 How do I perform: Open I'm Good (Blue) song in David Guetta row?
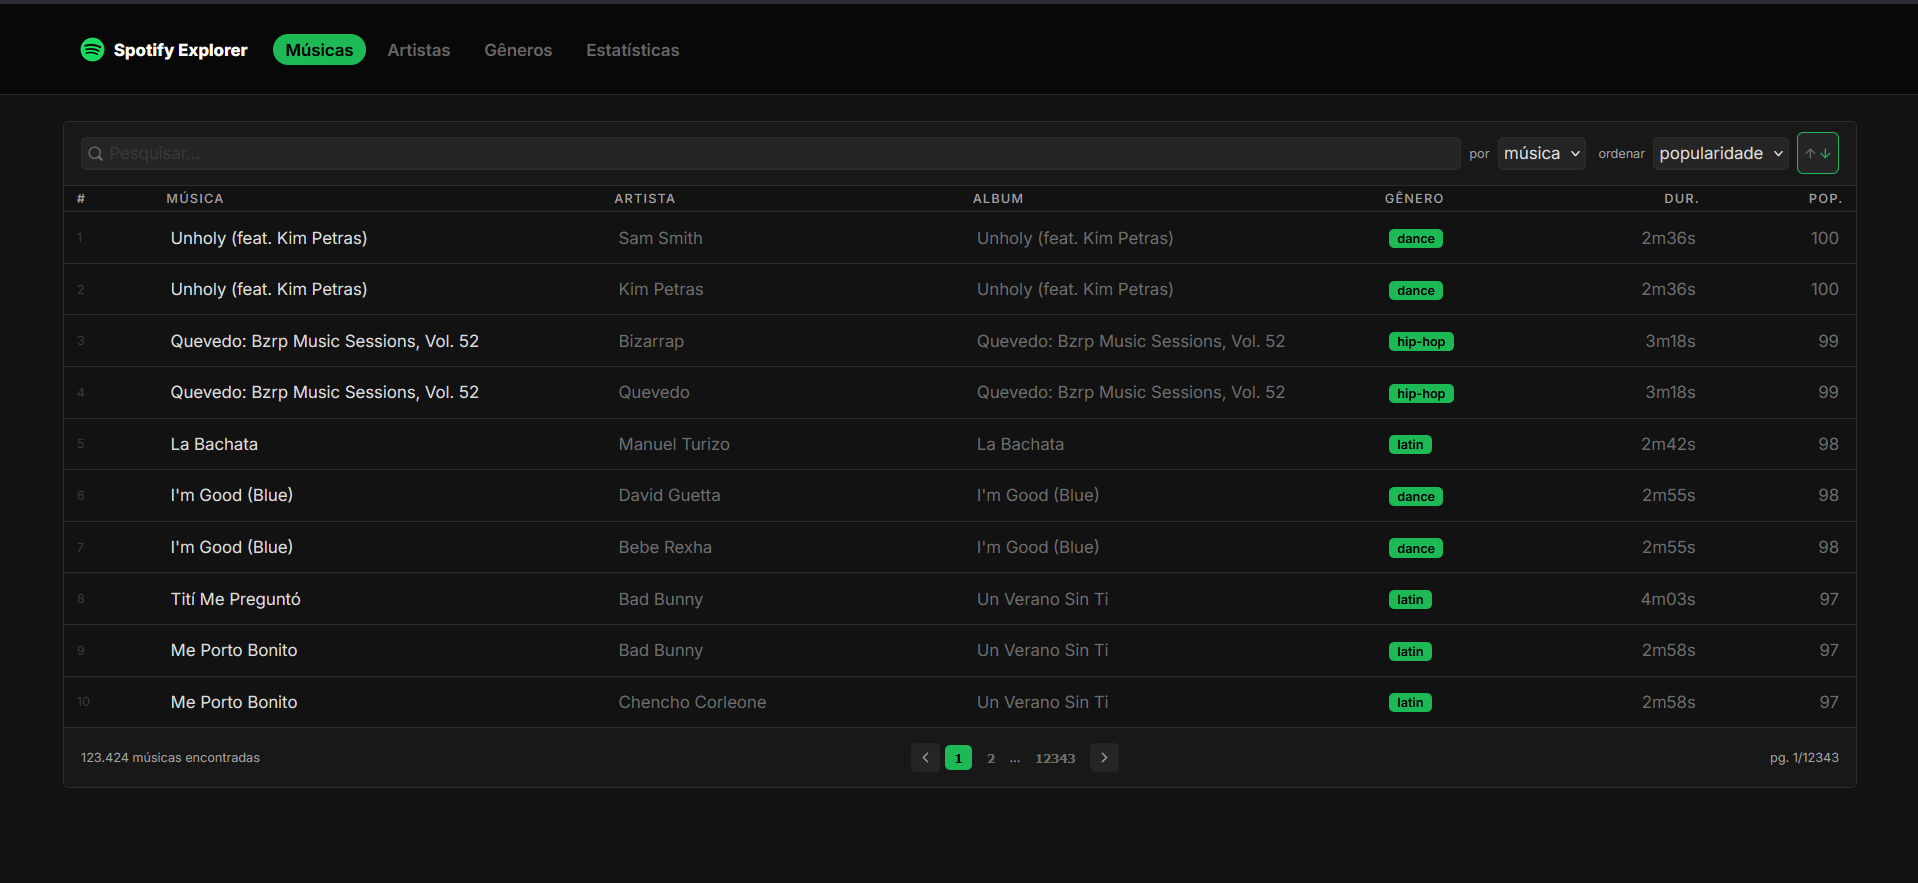point(232,495)
